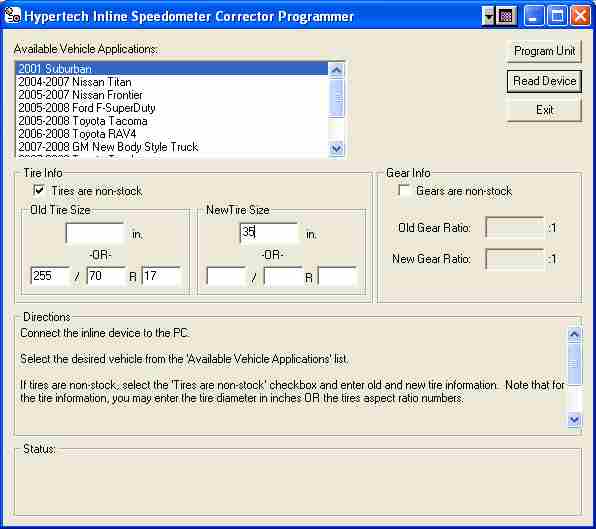This screenshot has height=529, width=596.
Task: Click the old tire rim field showing 17
Action: (x=161, y=276)
